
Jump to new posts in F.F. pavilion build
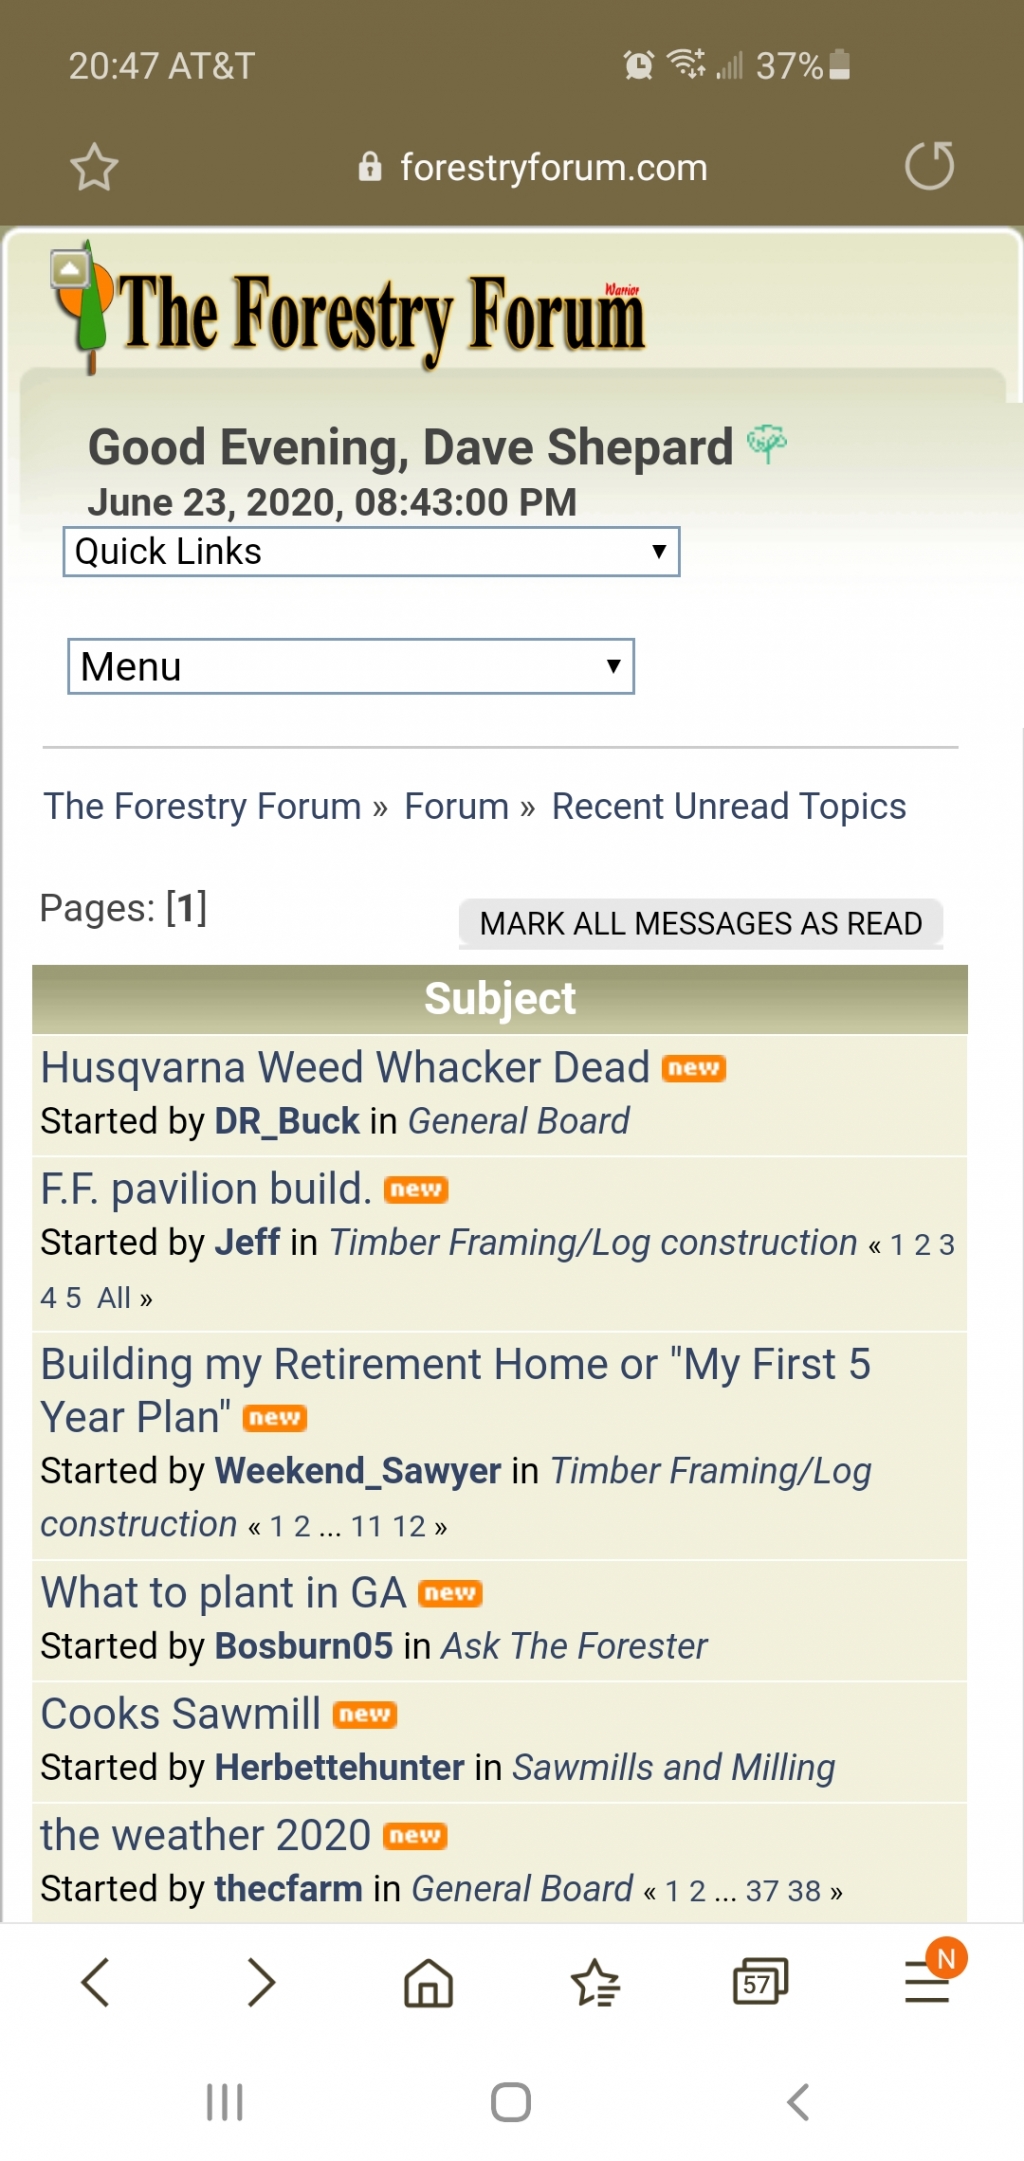pos(416,1190)
